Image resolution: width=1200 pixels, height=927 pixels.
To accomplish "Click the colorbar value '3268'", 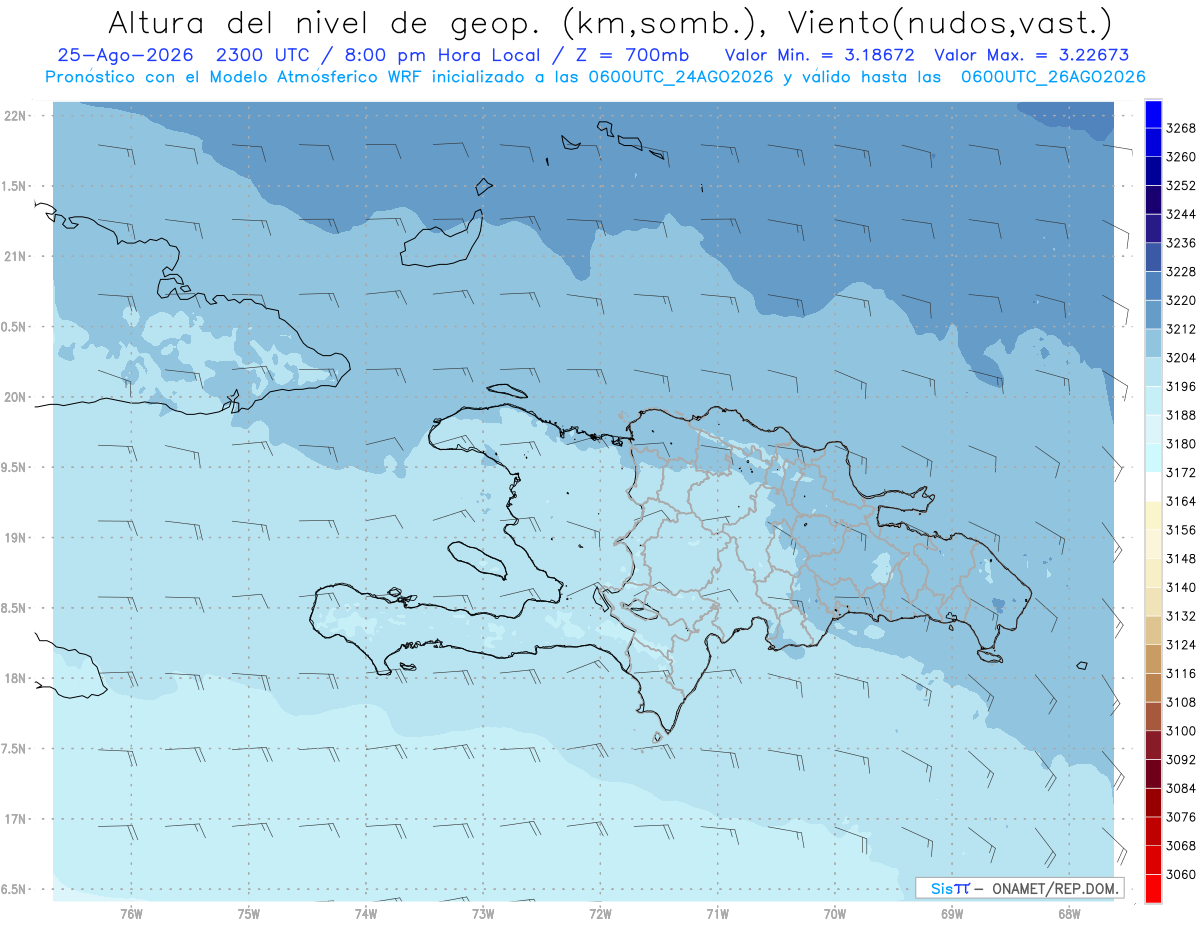I will tap(1180, 129).
